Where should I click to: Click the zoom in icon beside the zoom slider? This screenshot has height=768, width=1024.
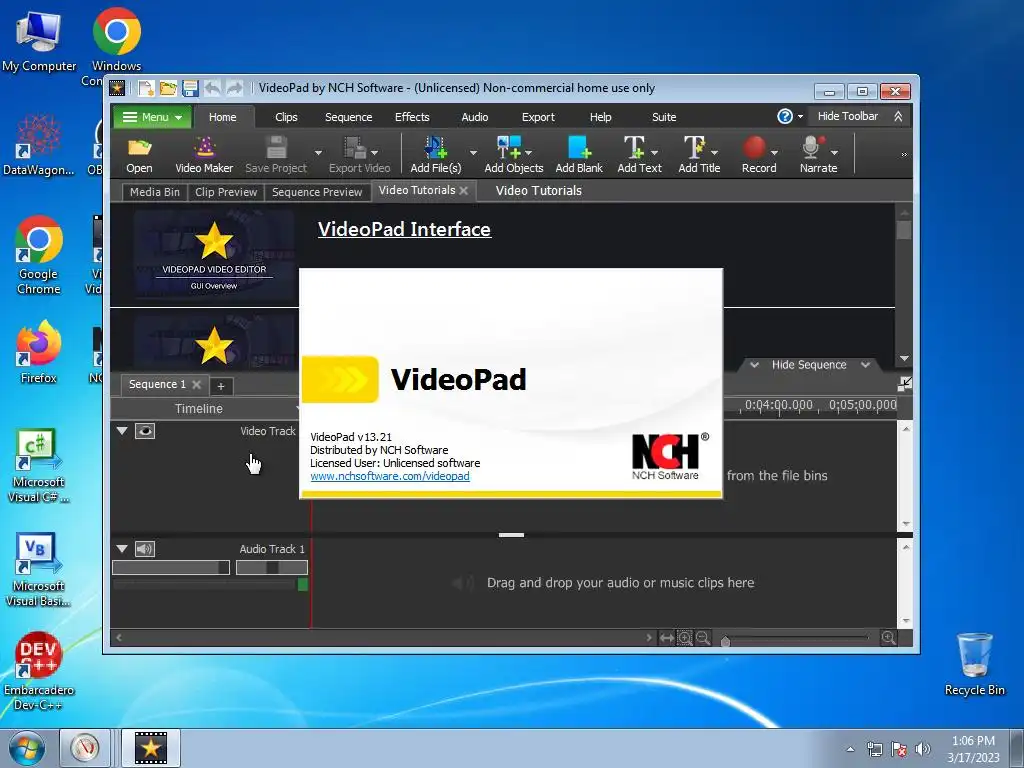(888, 637)
